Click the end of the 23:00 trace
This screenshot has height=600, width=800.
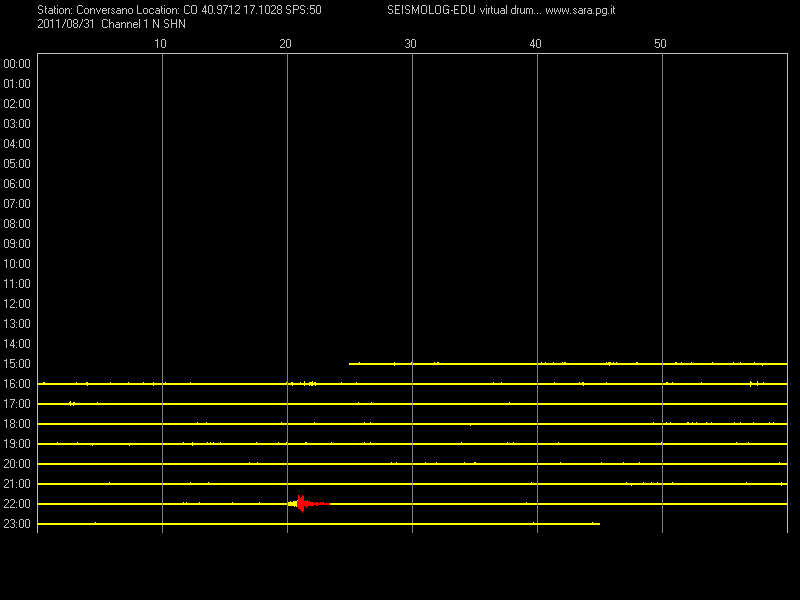(598, 524)
